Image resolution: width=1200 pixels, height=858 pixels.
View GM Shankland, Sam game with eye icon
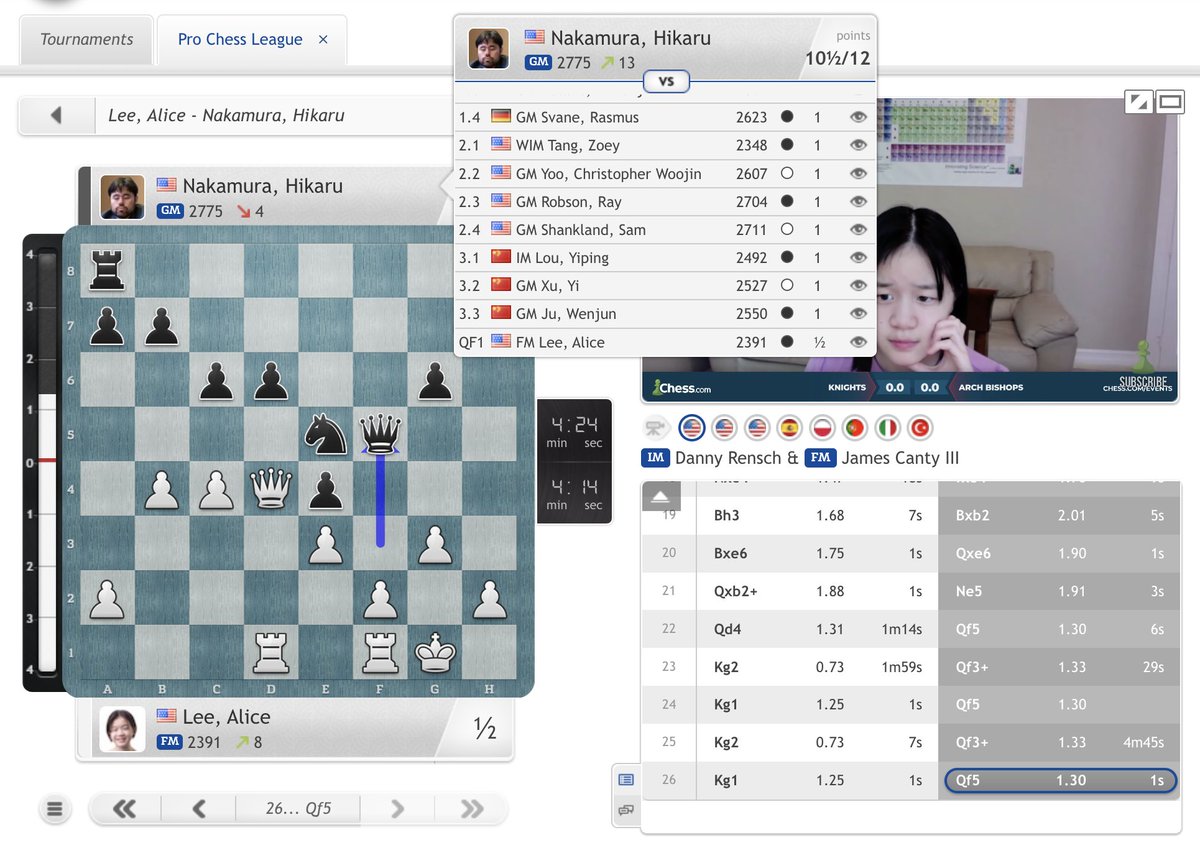click(x=857, y=229)
